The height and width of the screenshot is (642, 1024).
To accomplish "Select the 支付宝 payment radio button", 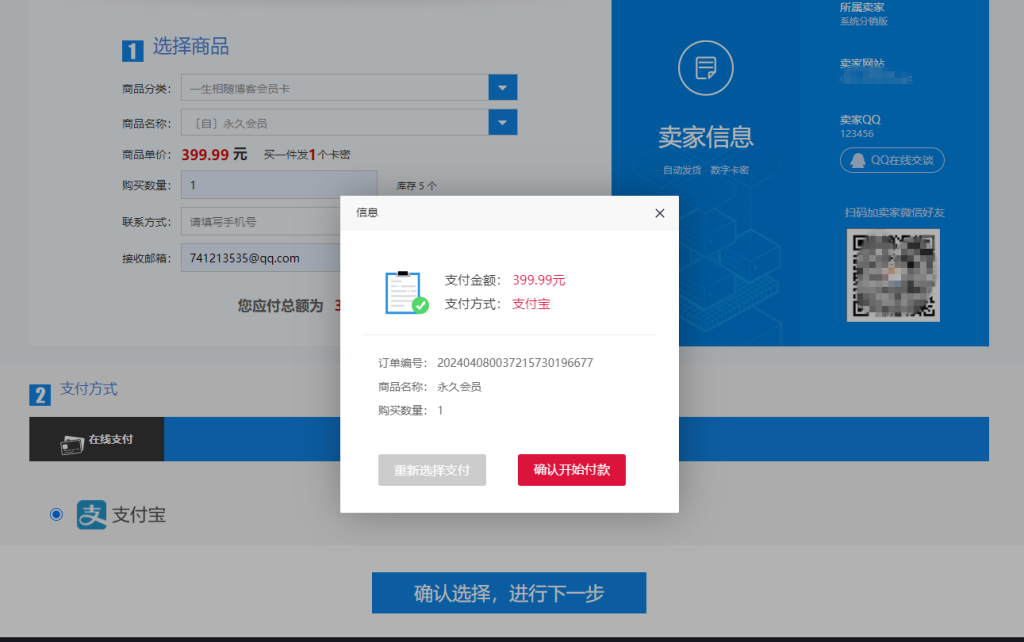I will click(57, 514).
